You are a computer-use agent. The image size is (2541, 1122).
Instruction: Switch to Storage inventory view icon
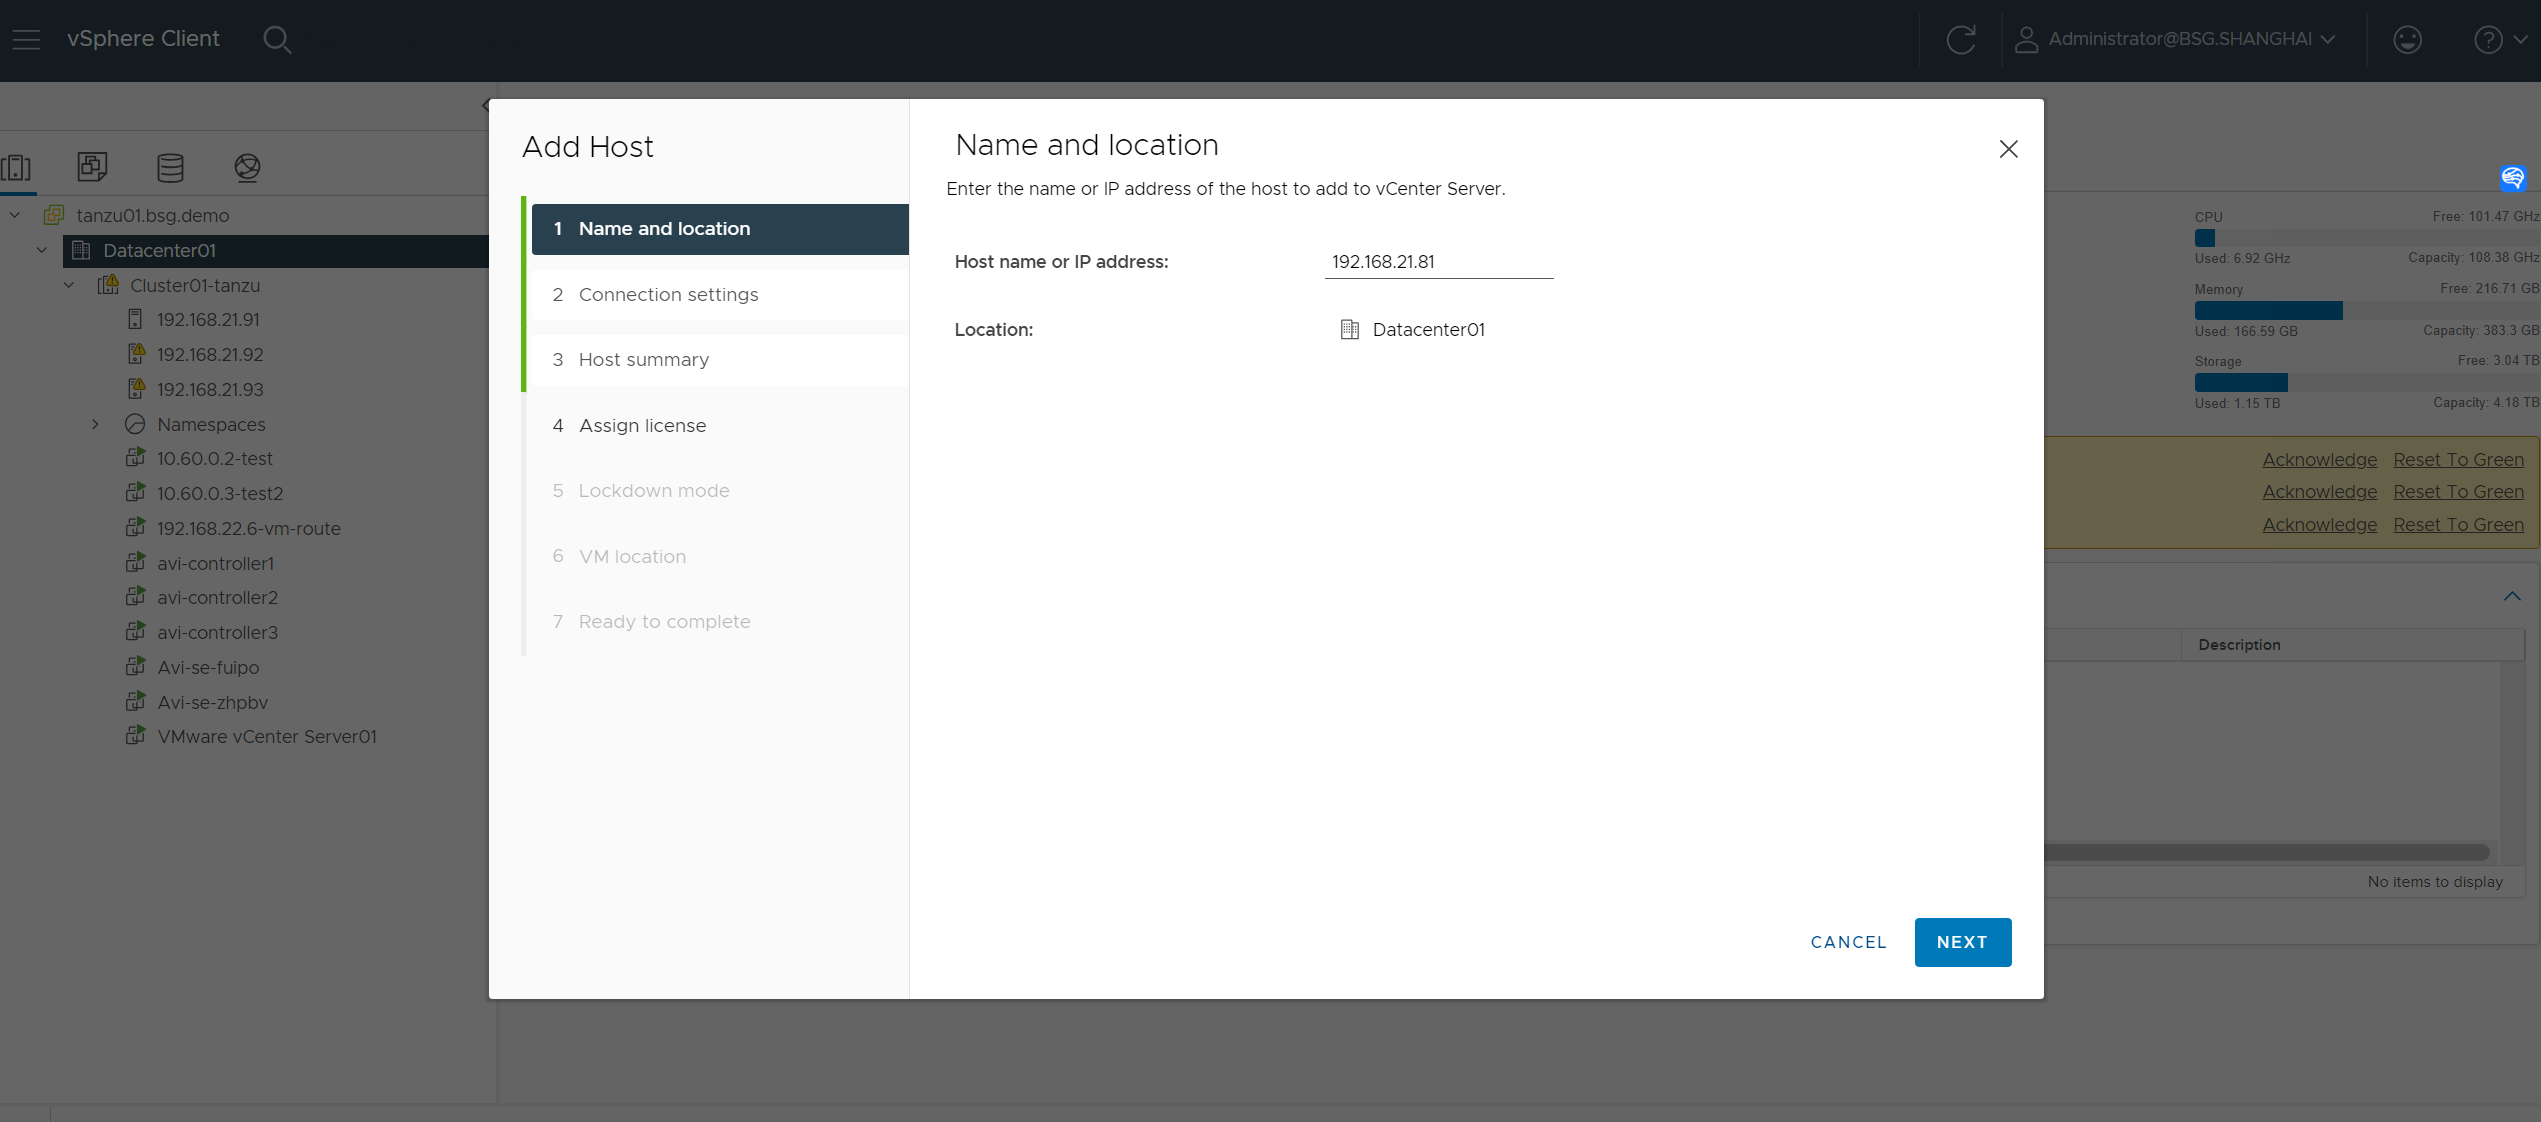coord(170,167)
